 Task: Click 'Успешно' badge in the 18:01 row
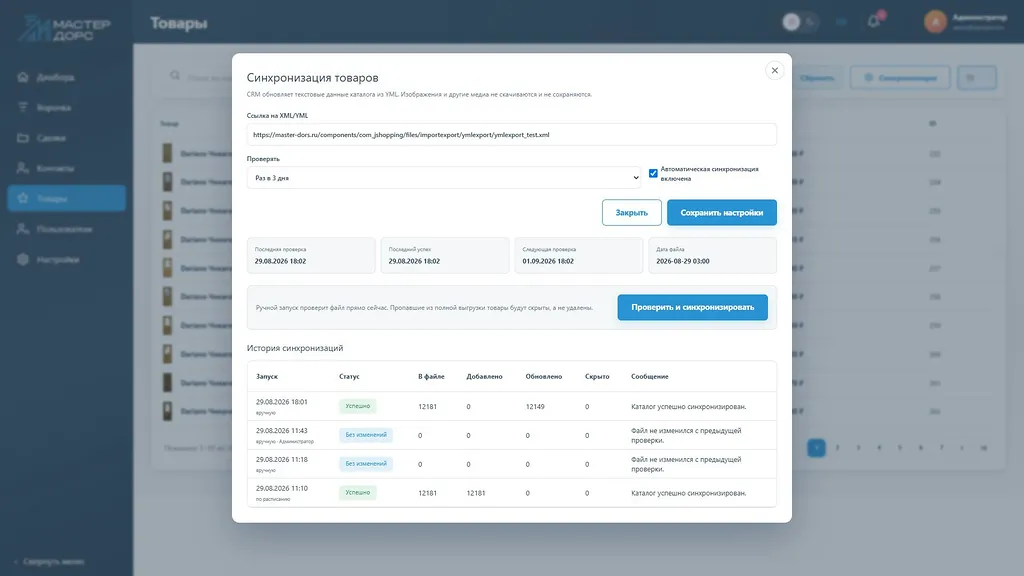[357, 406]
